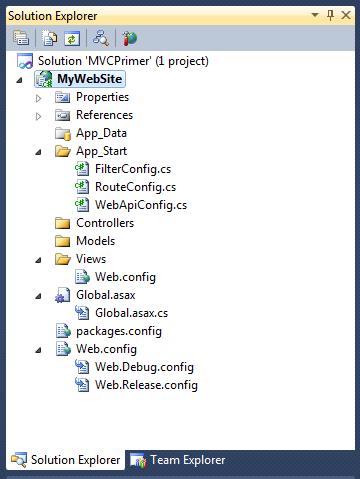Collapse the Views folder
Image resolution: width=360 pixels, height=479 pixels.
coord(38,260)
